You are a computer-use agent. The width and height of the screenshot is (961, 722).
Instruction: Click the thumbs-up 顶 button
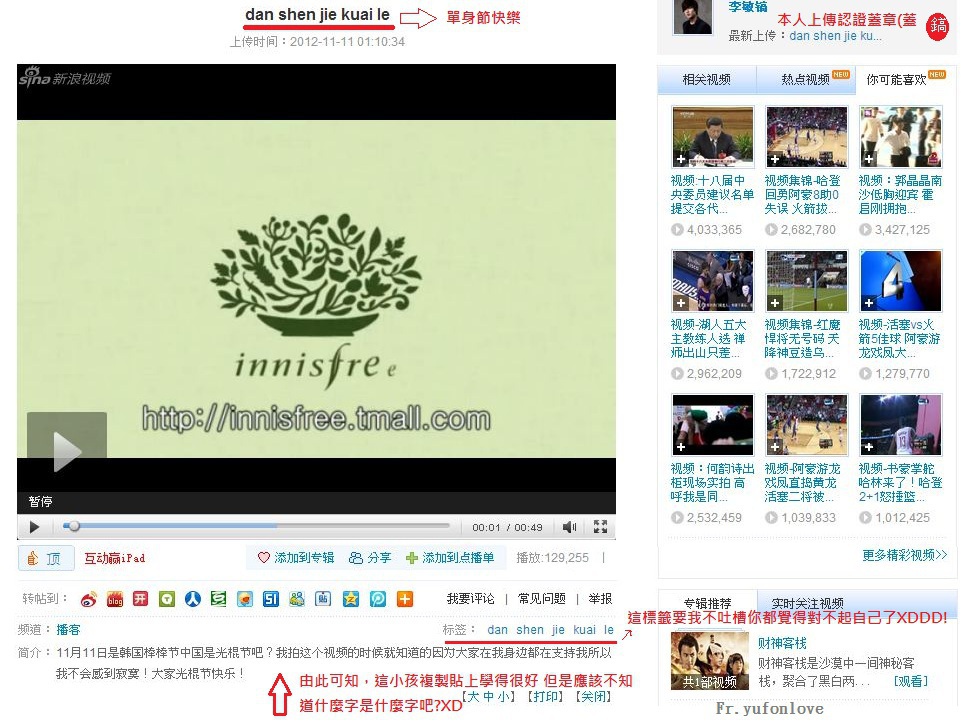[46, 558]
